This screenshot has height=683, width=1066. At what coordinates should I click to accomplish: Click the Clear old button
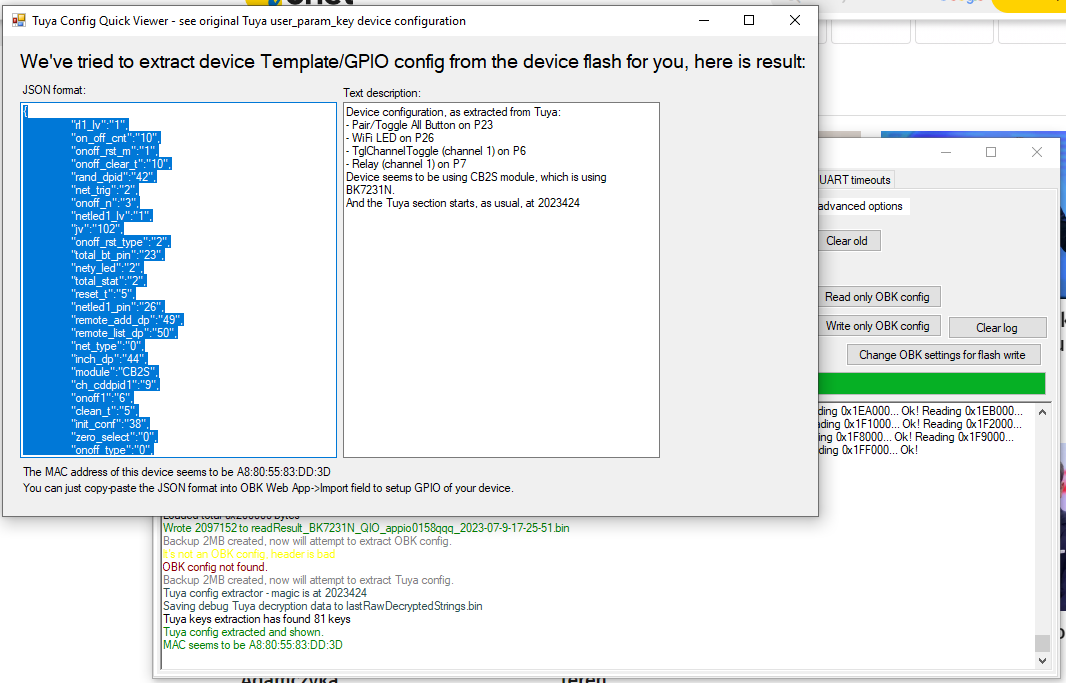[847, 241]
